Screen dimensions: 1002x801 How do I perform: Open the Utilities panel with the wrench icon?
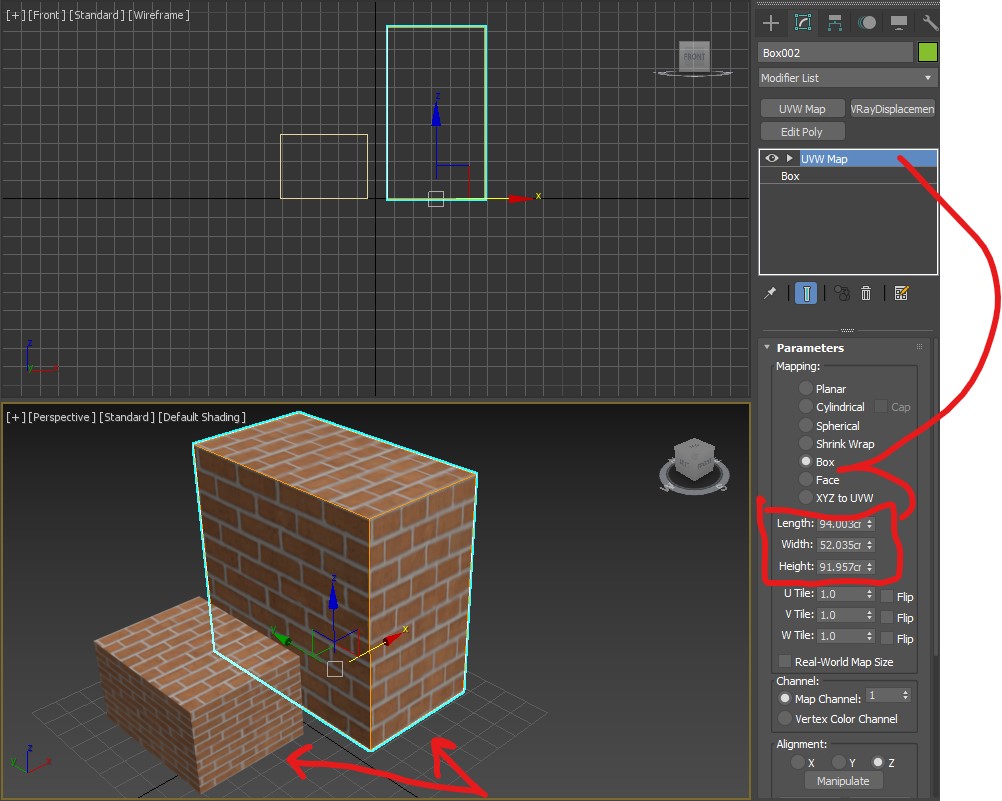point(930,22)
